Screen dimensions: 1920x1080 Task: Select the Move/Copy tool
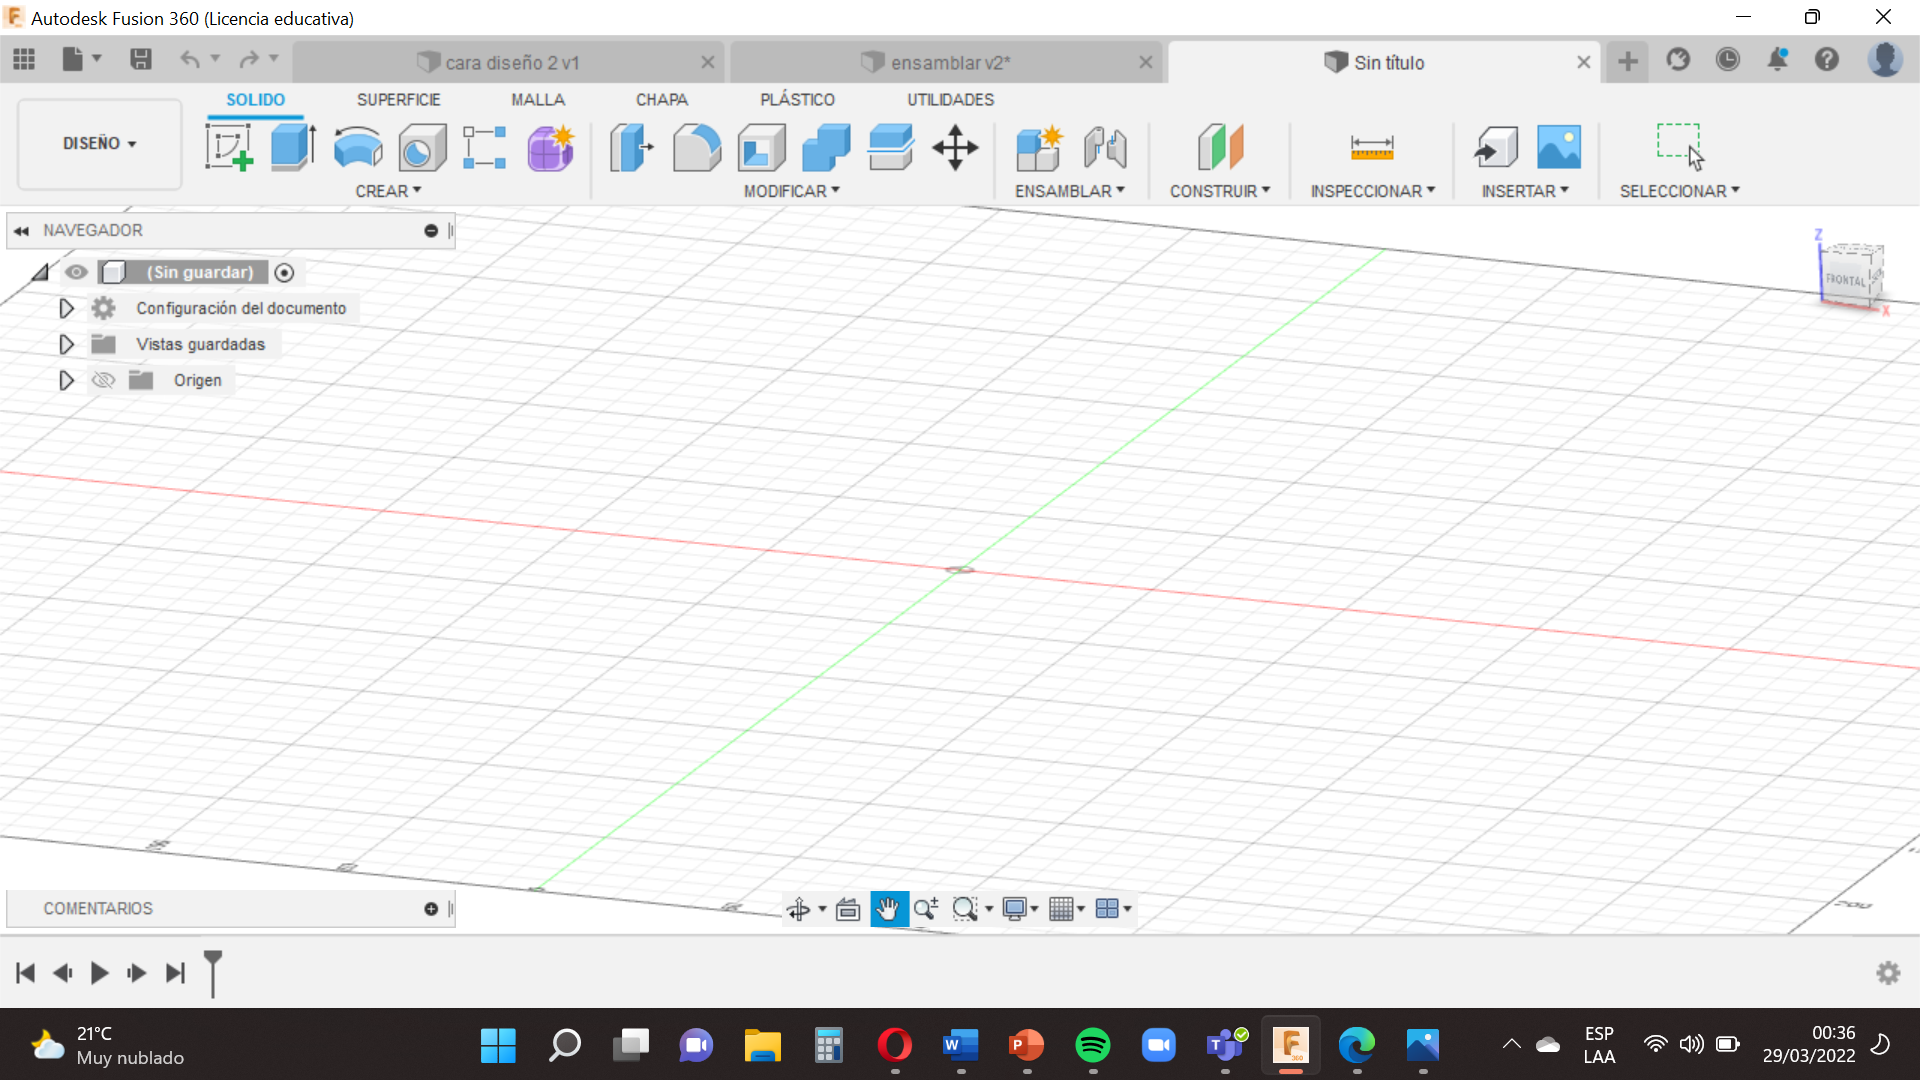click(956, 148)
